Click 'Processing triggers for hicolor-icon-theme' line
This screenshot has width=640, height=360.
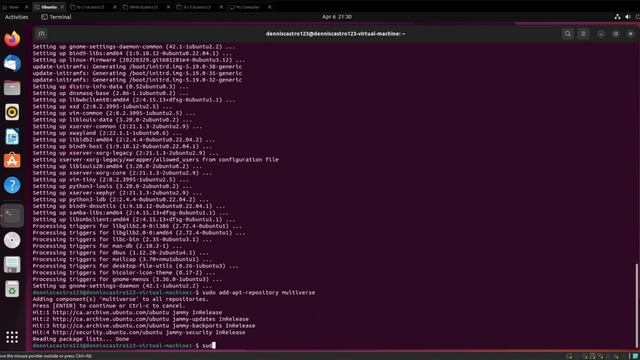point(124,273)
